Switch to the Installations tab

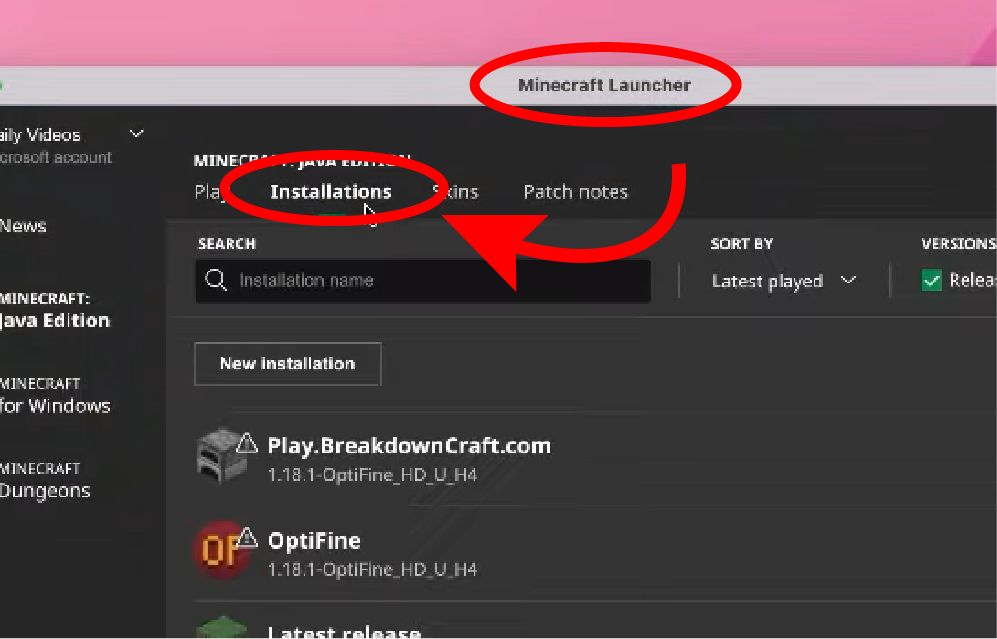(331, 191)
